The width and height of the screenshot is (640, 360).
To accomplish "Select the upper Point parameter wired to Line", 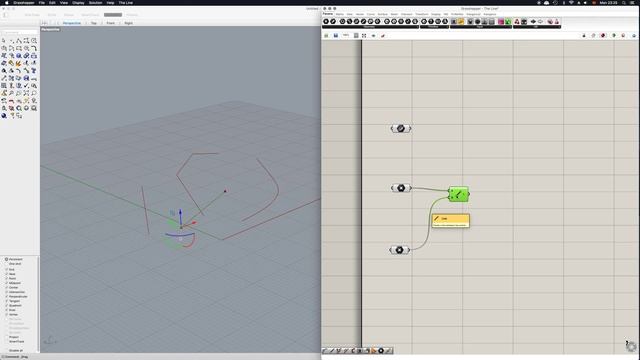I will [401, 188].
